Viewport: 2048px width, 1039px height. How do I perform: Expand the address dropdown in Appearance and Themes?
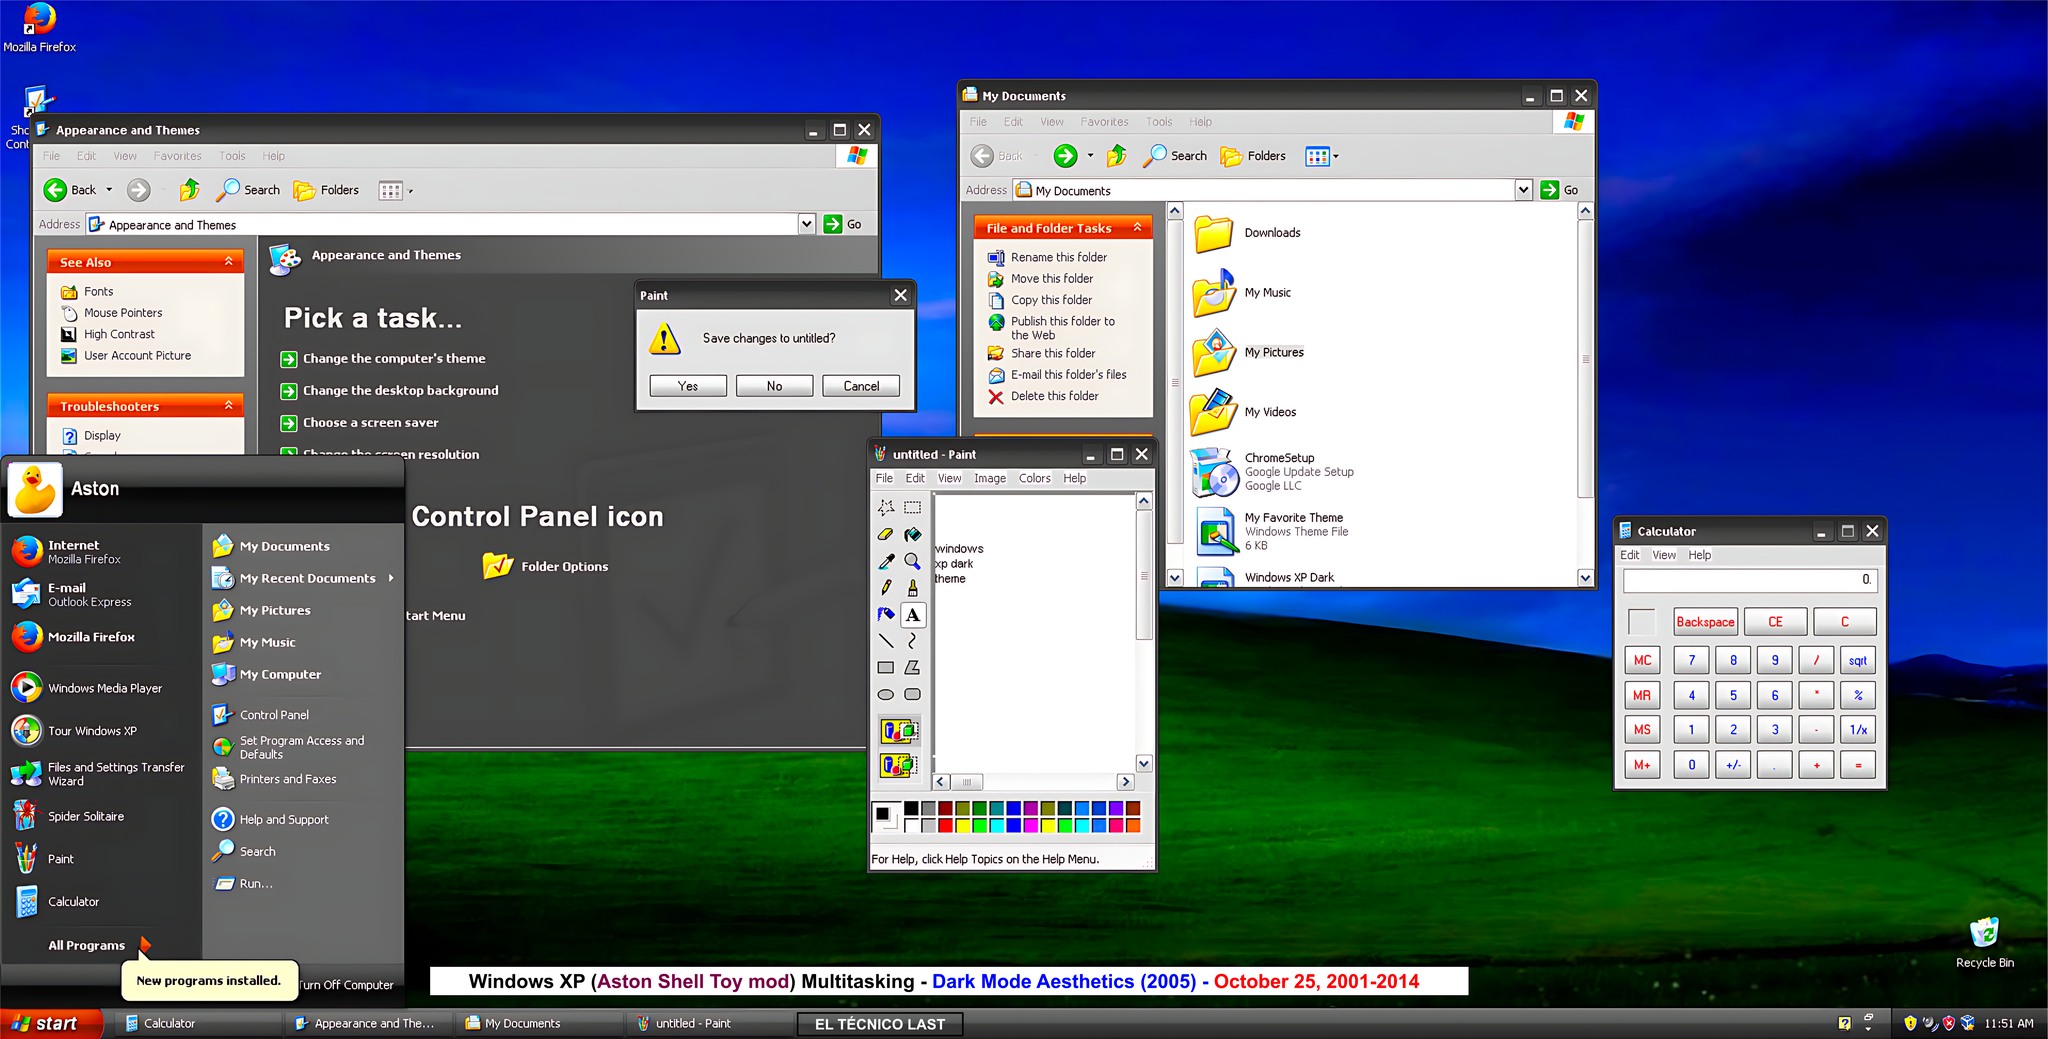(x=807, y=224)
